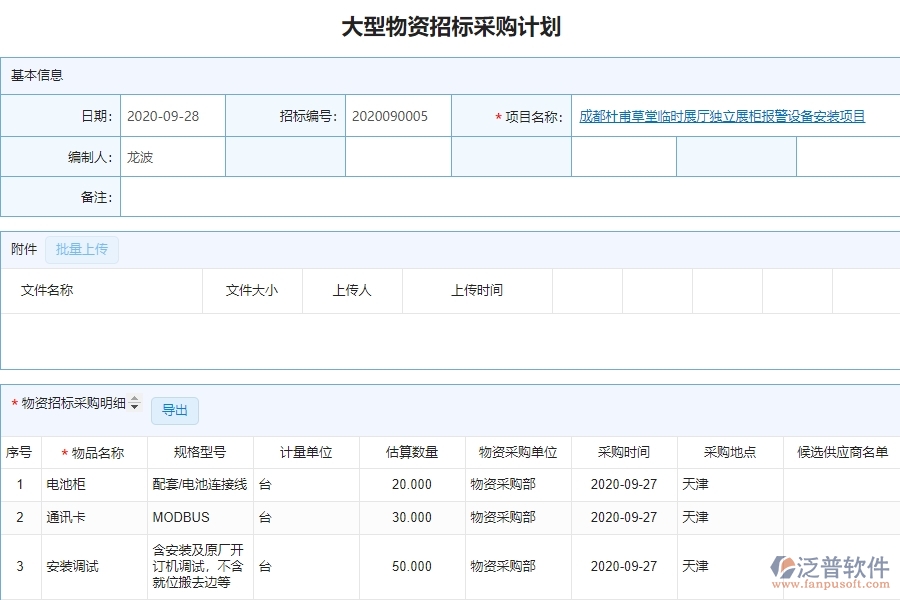This screenshot has height=600, width=900.
Task: Click the 批量上传 batch upload button
Action: 82,249
